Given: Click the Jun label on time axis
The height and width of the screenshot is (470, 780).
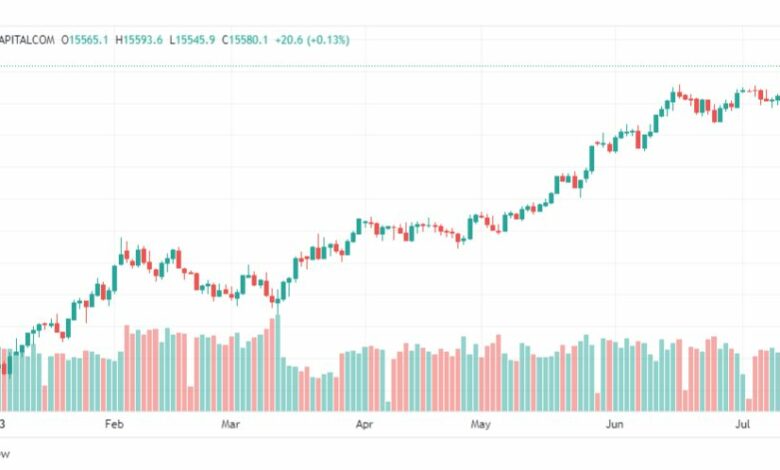Looking at the screenshot, I should pos(614,424).
